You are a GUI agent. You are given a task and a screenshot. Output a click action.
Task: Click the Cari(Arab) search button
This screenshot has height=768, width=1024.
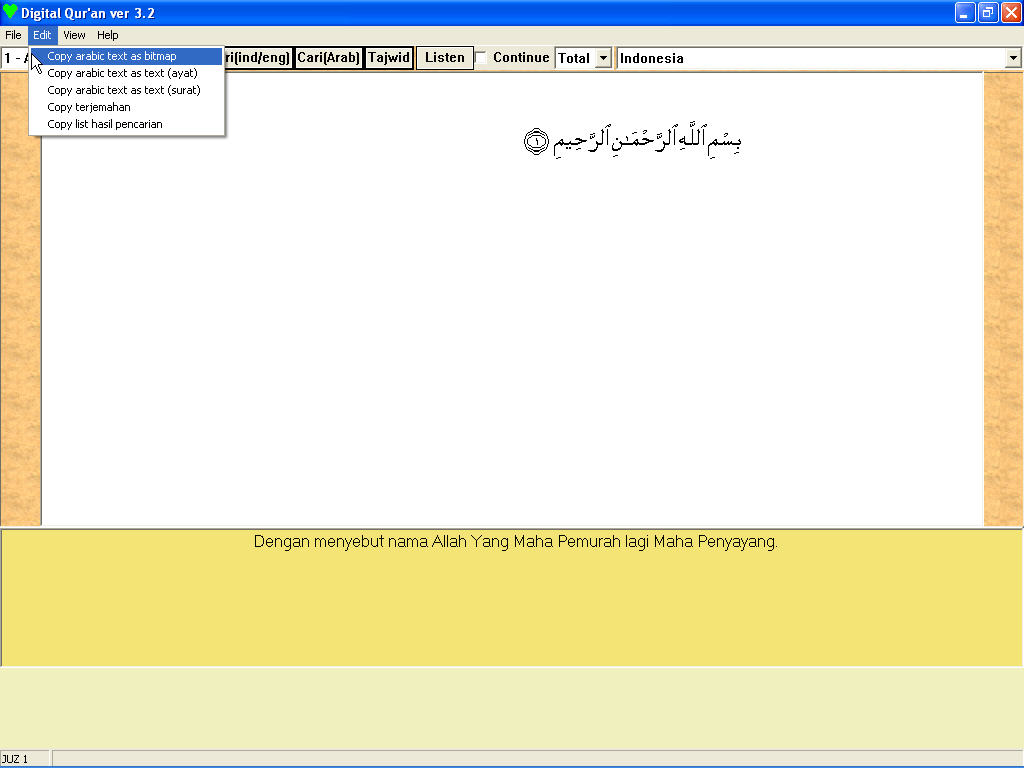[328, 57]
